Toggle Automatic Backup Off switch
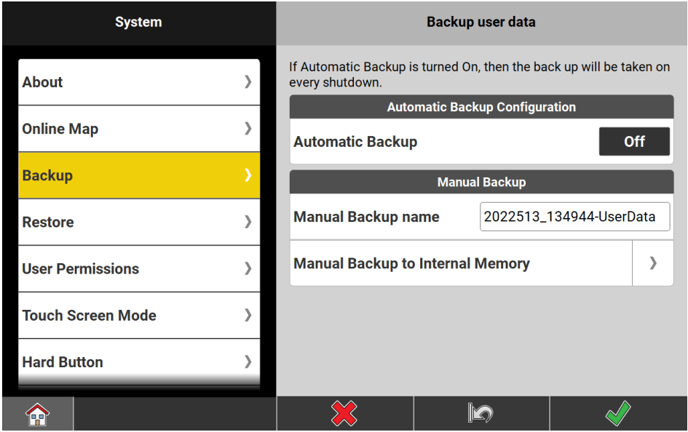The height and width of the screenshot is (432, 688). 634,142
